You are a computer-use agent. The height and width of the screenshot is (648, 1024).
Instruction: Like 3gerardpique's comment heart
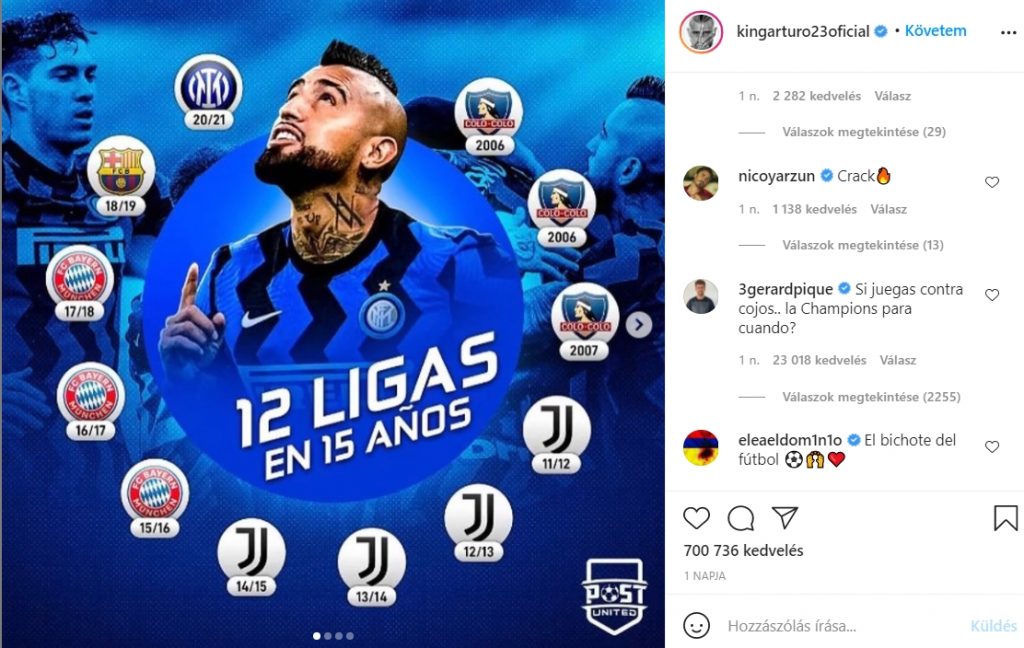click(991, 295)
